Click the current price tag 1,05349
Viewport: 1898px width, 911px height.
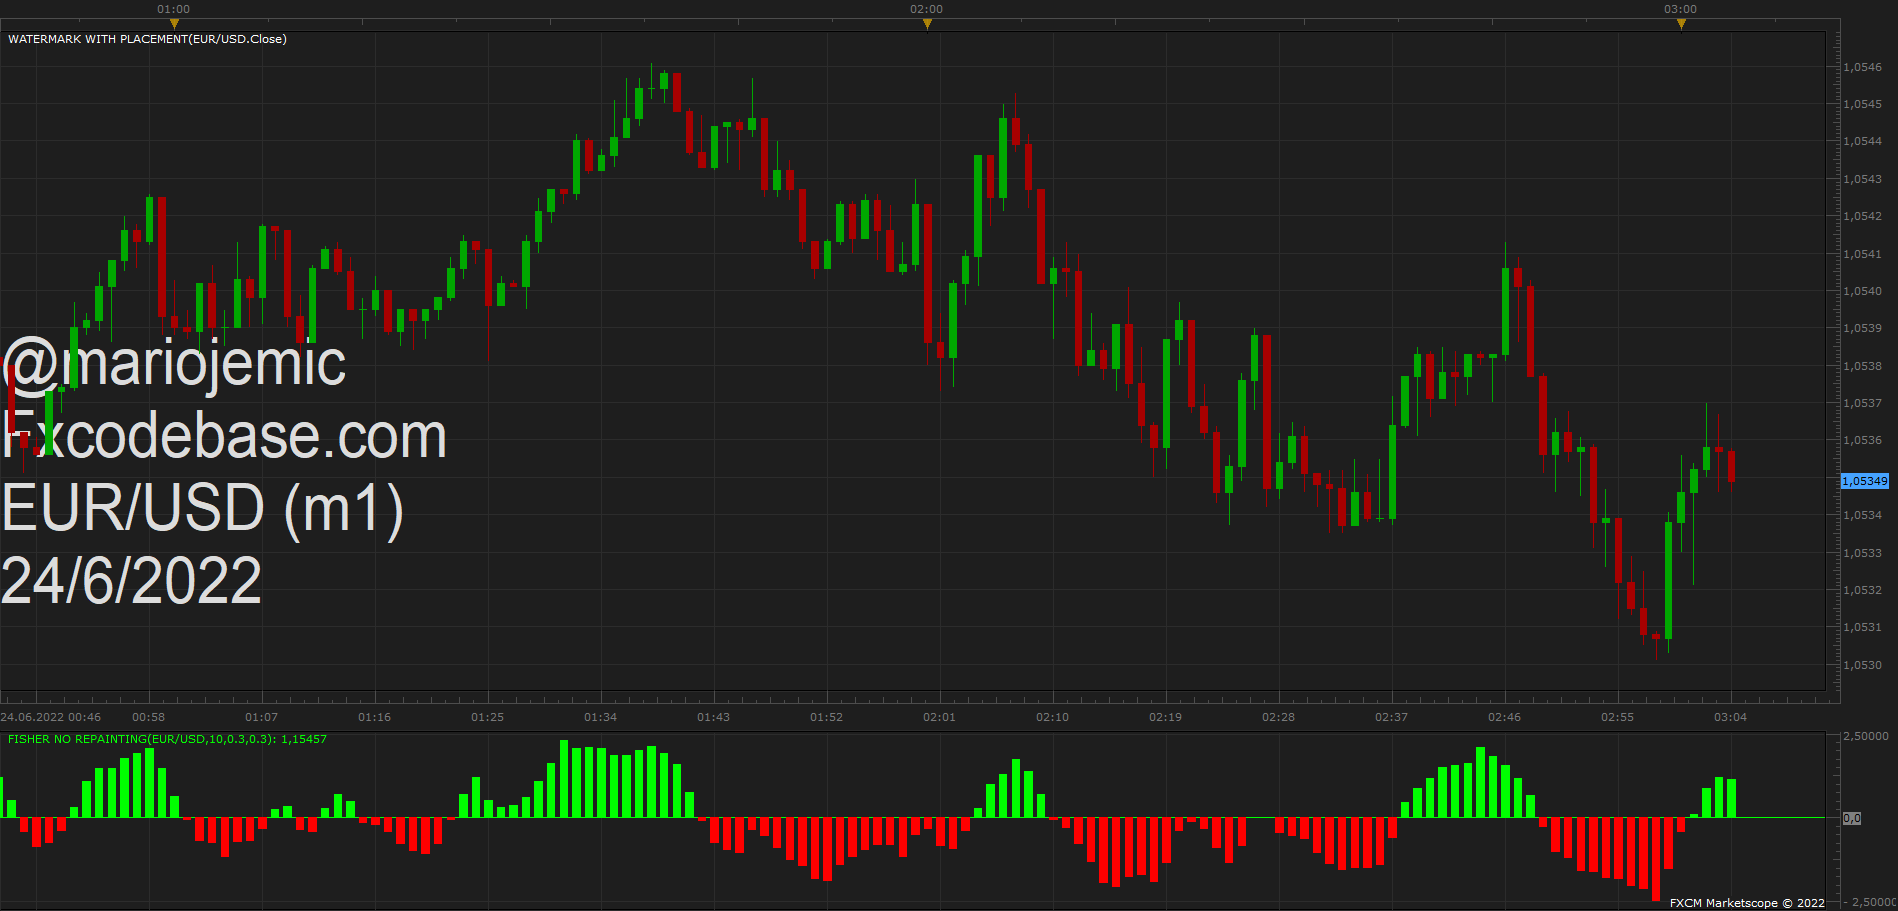[x=1865, y=481]
